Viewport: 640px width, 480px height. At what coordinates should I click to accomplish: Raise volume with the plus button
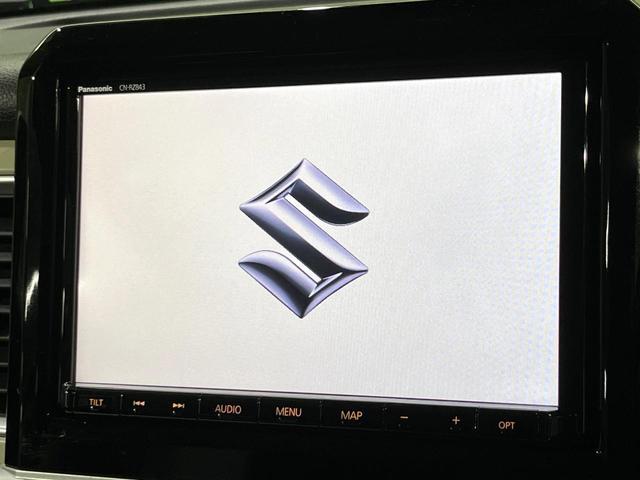click(455, 420)
